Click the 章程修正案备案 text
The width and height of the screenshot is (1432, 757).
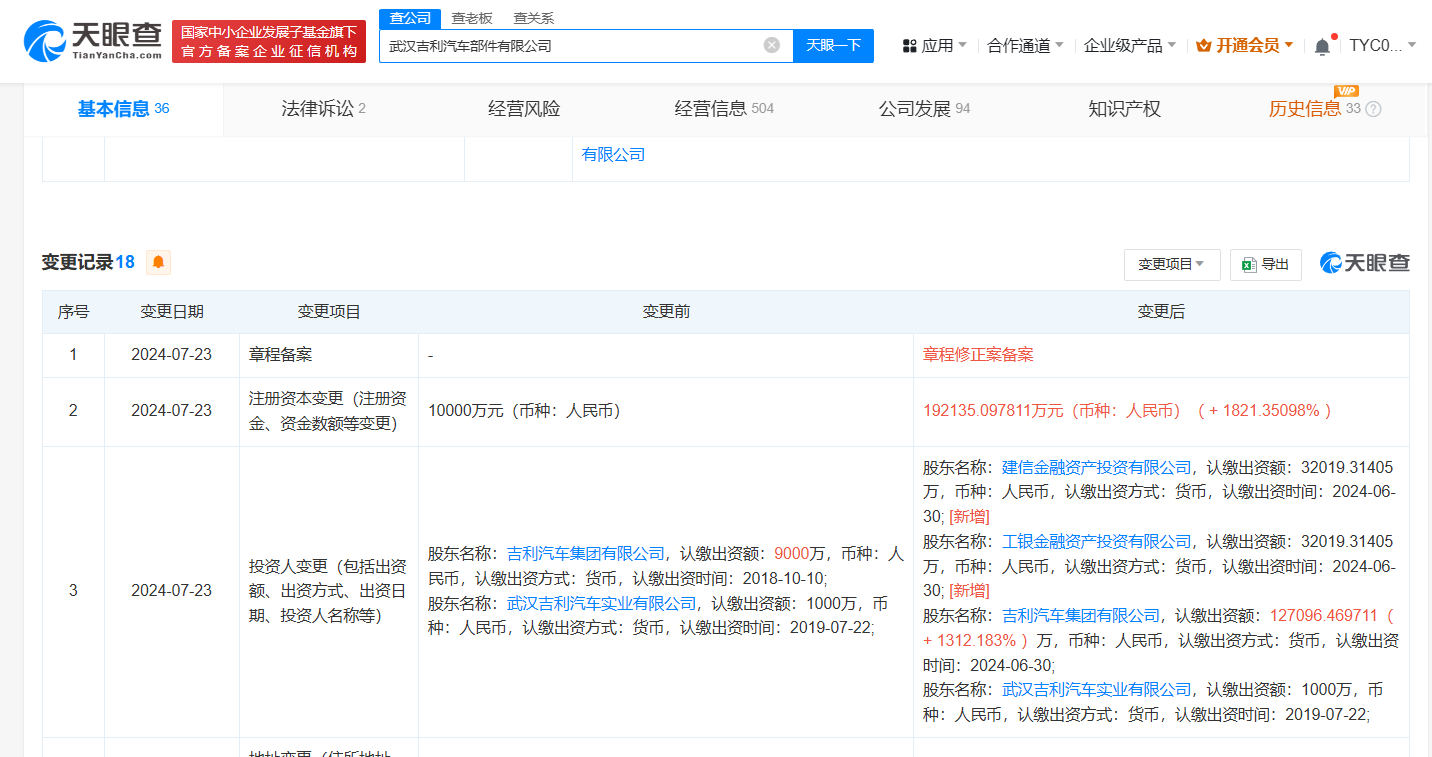click(x=978, y=355)
